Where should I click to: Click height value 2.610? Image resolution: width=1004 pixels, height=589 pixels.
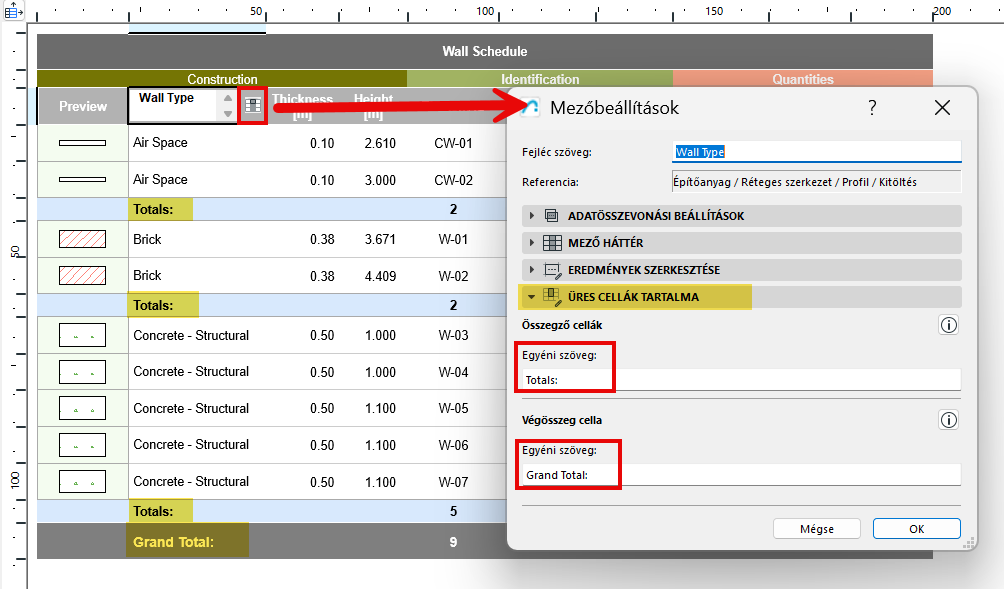coord(380,143)
